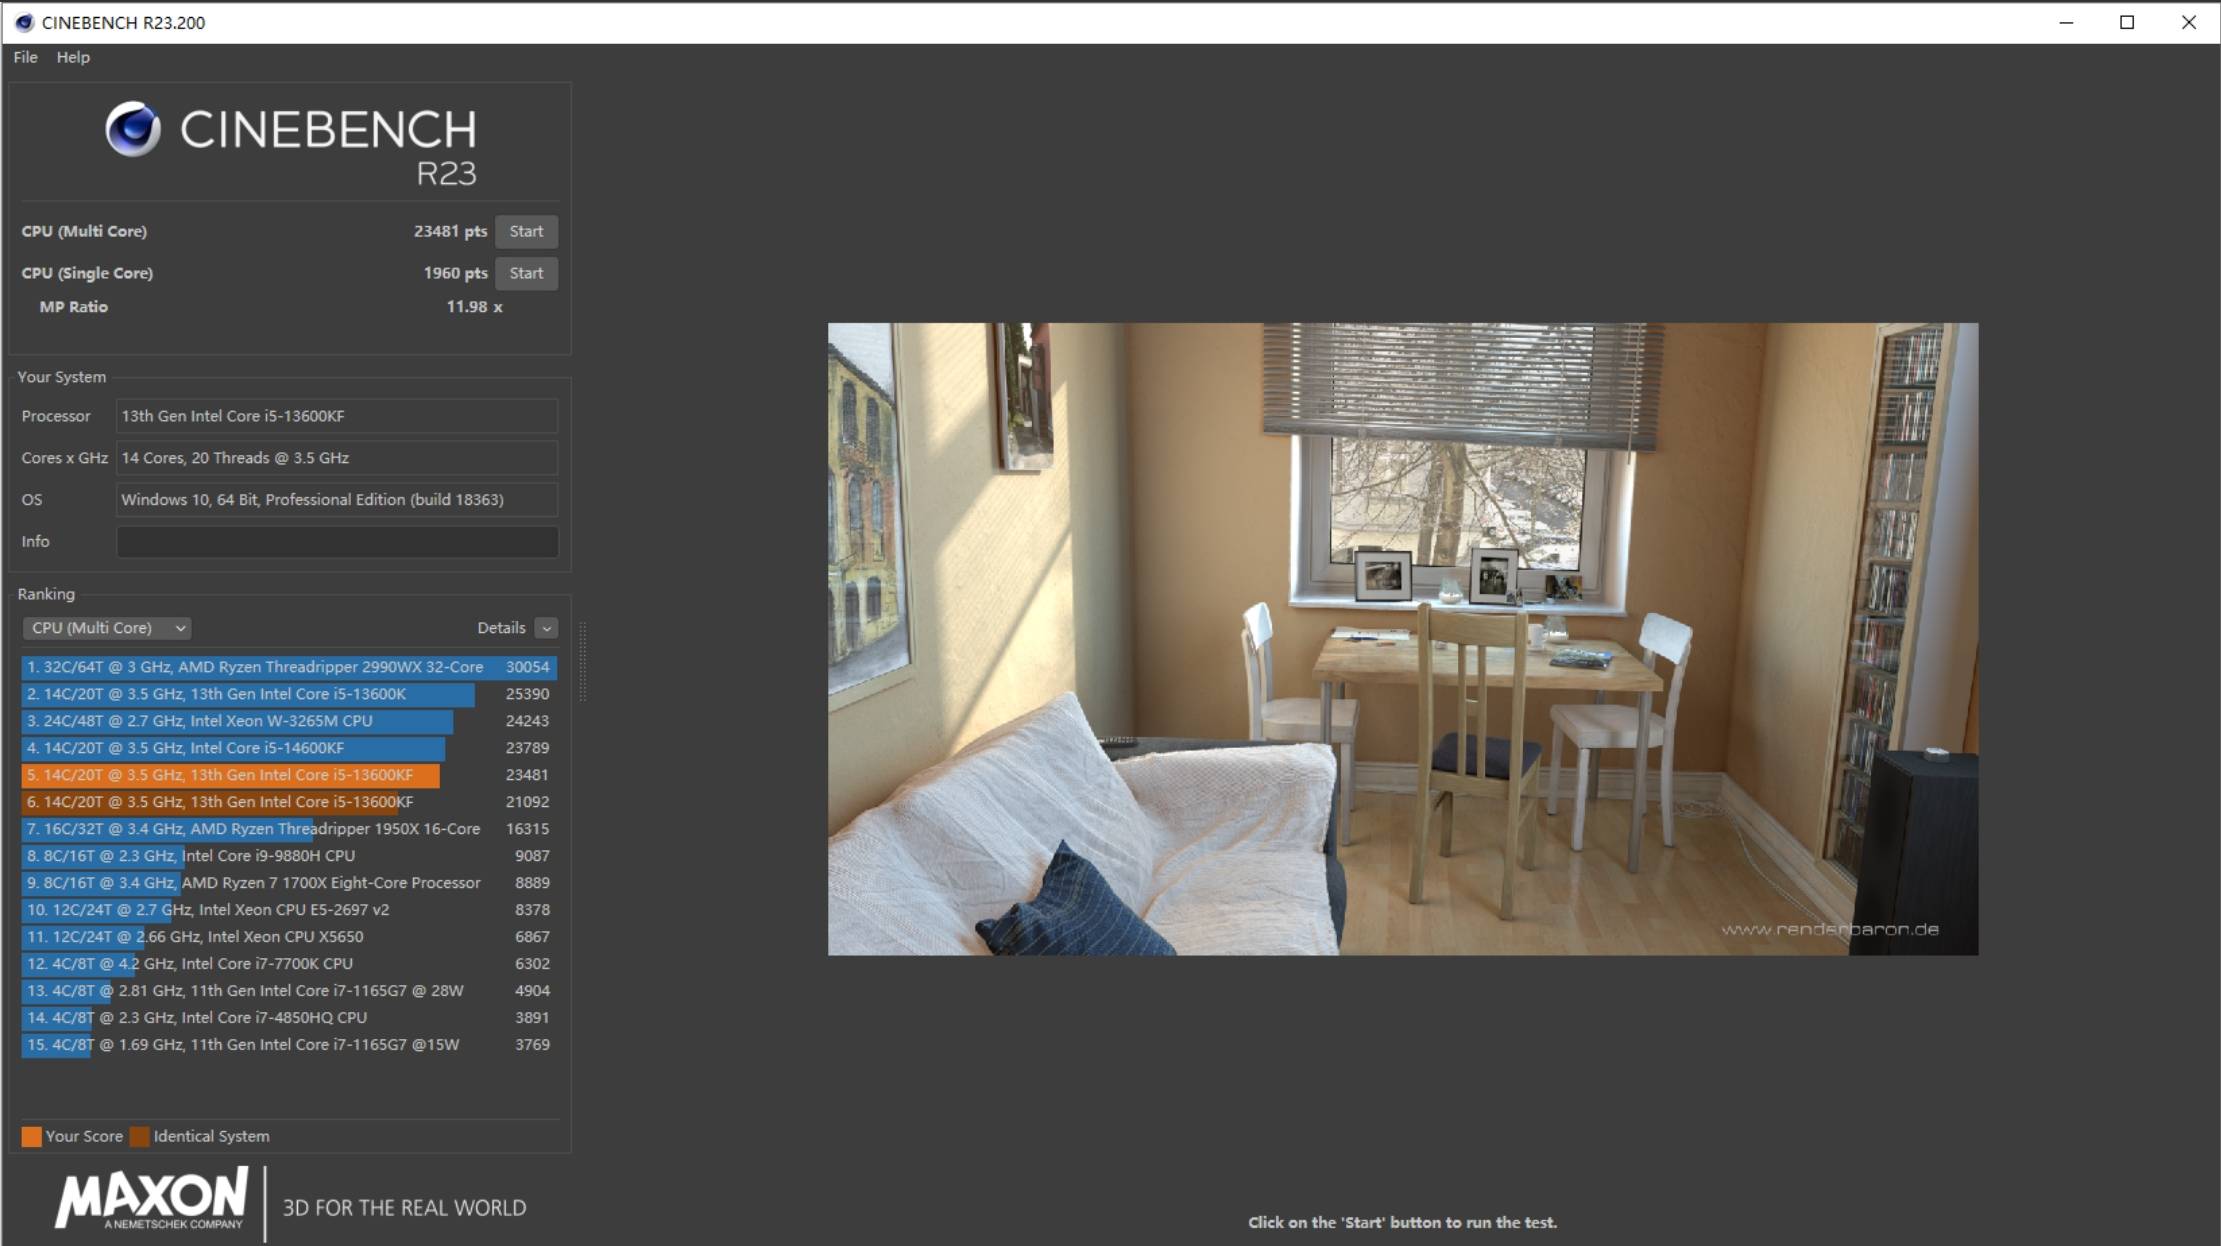
Task: Maximize the Cinebench window
Action: click(x=2127, y=22)
